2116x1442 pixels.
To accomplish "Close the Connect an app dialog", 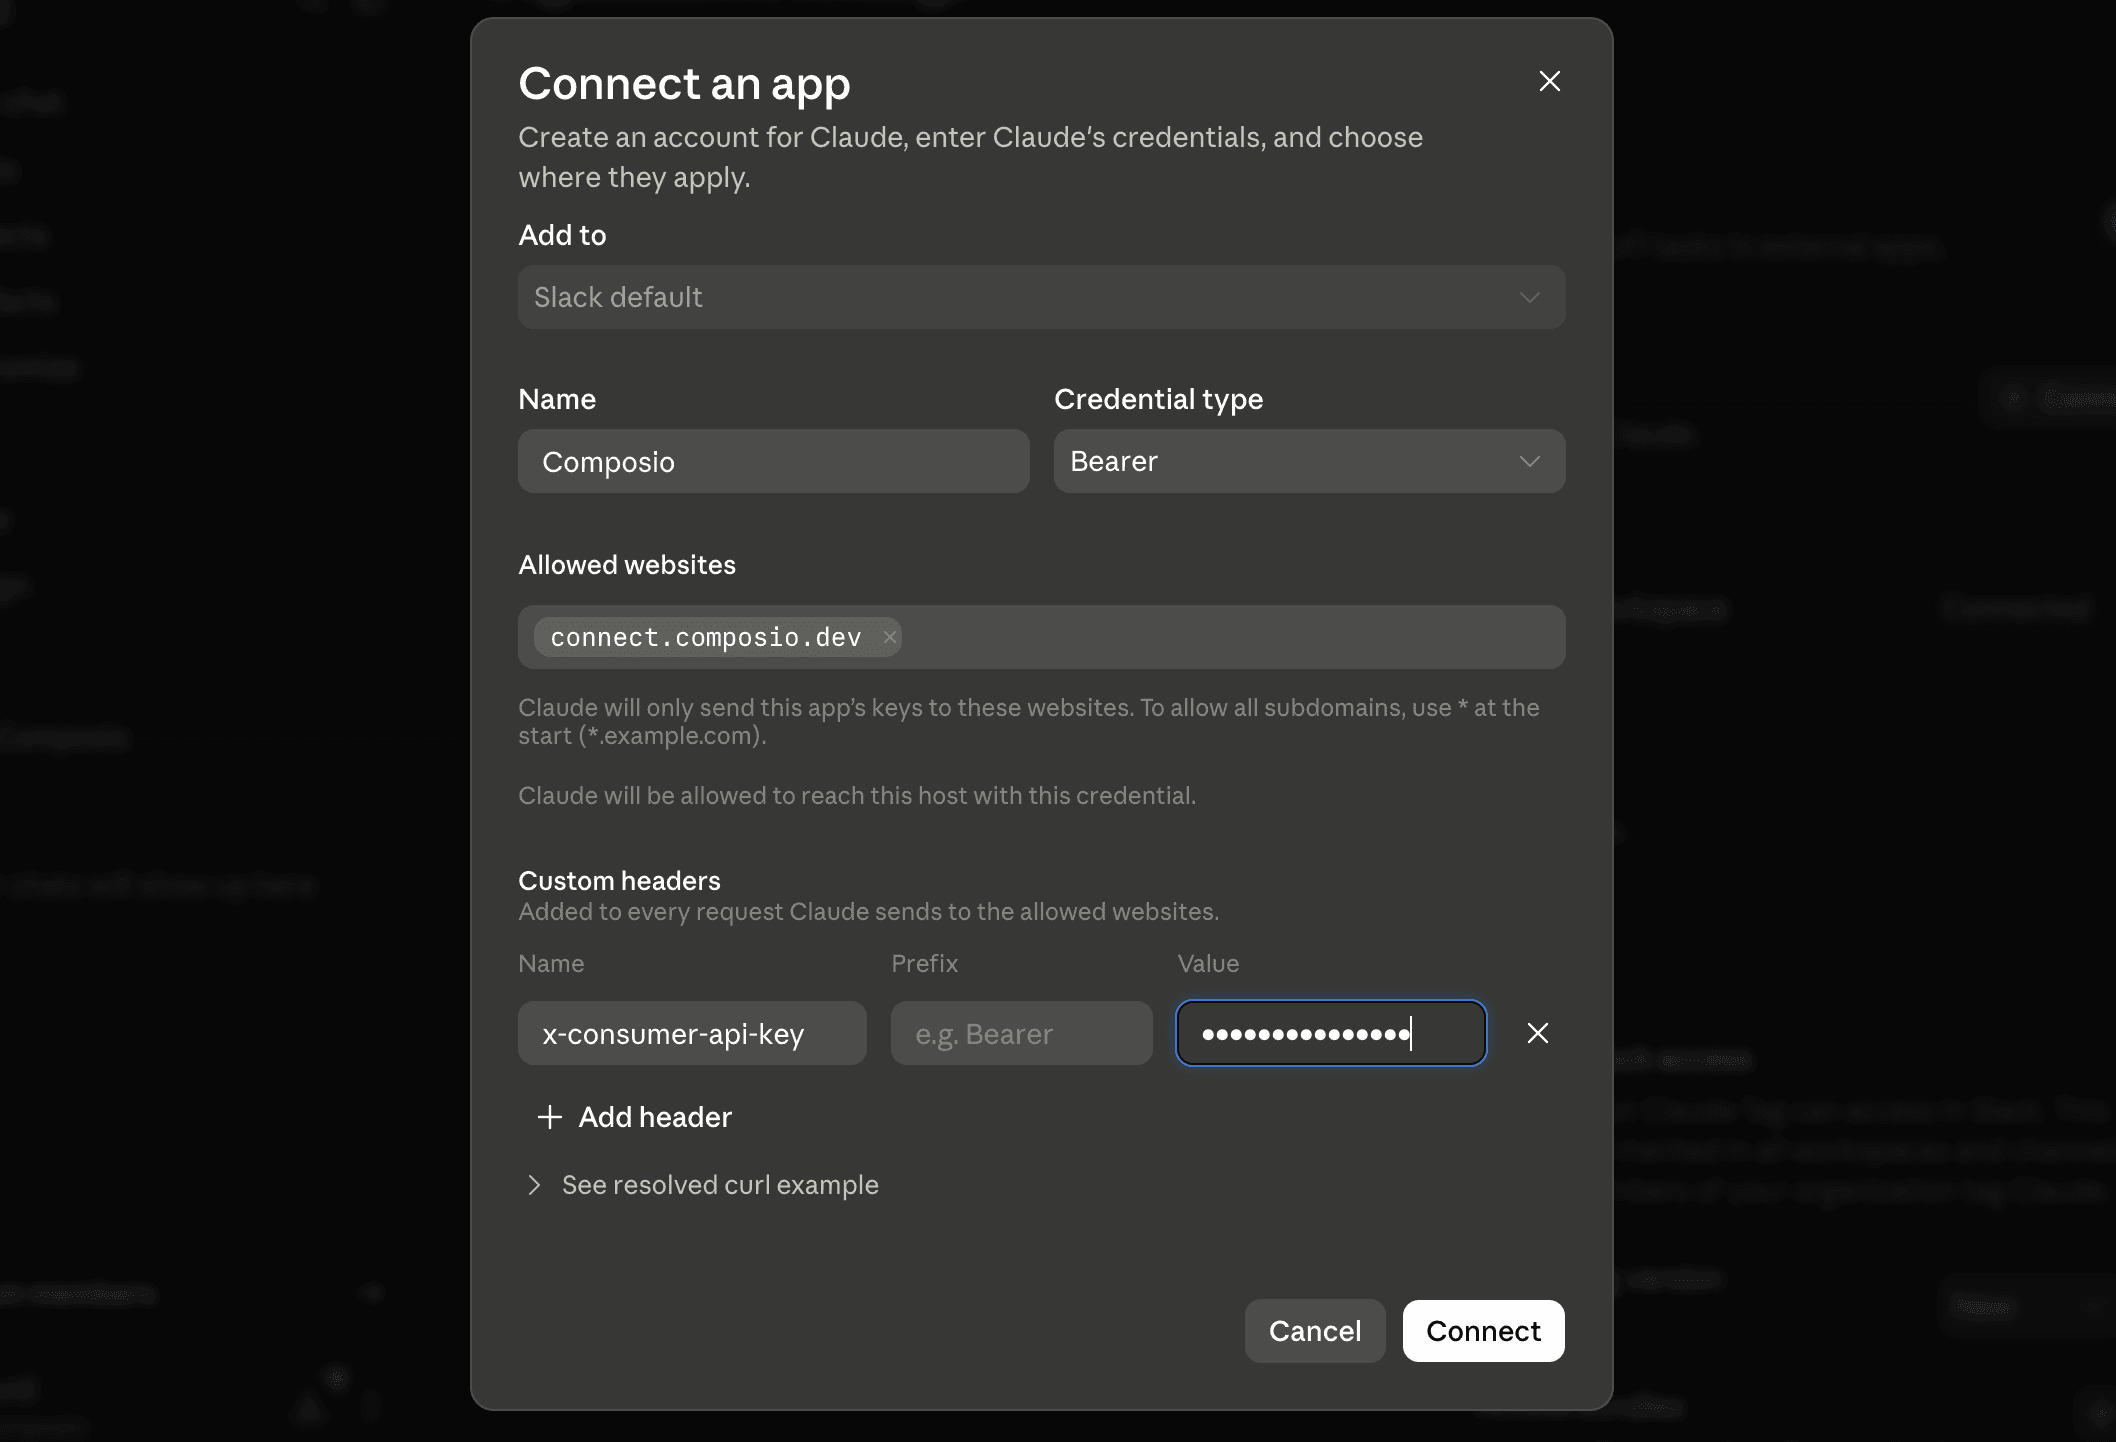I will pos(1549,81).
